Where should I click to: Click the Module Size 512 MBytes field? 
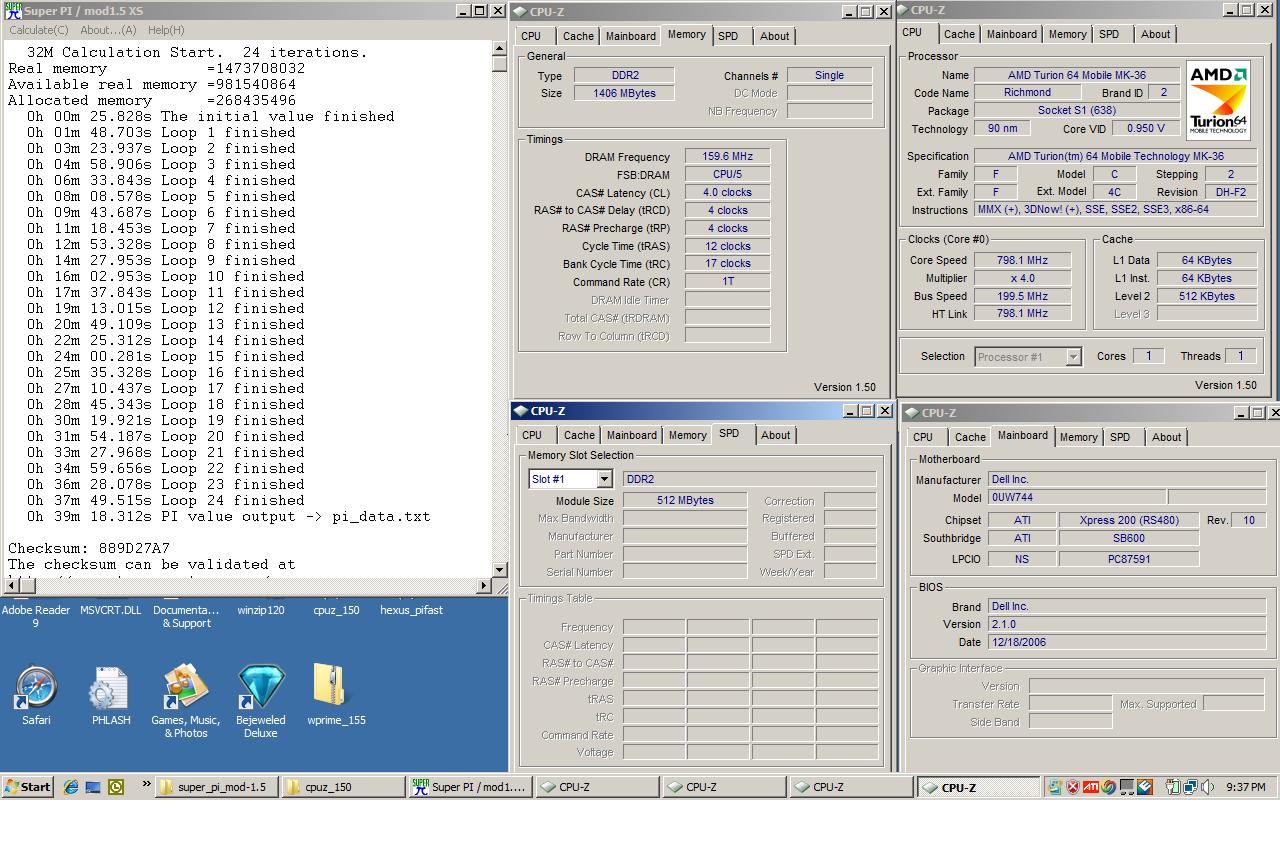[685, 500]
